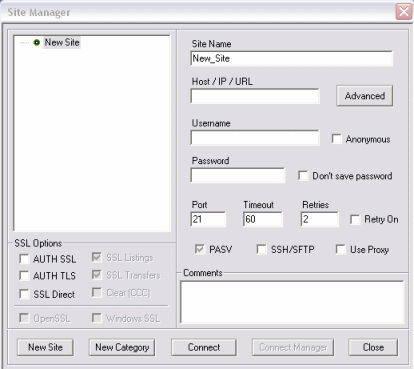Image resolution: width=414 pixels, height=369 pixels.
Task: Click the SSL Listings checkbox
Action: (97, 257)
